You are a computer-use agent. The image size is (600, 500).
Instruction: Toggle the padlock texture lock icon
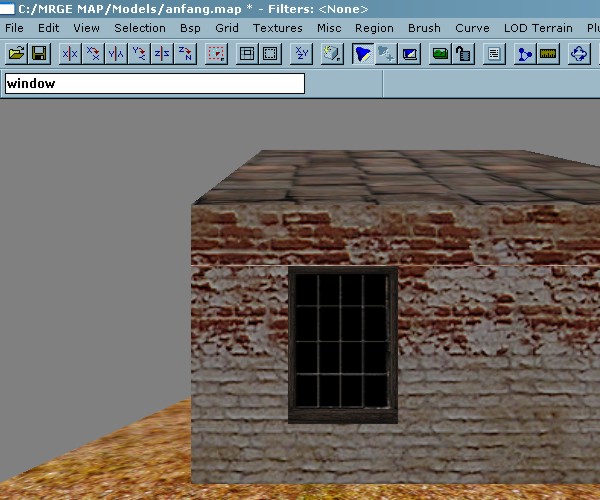click(463, 54)
